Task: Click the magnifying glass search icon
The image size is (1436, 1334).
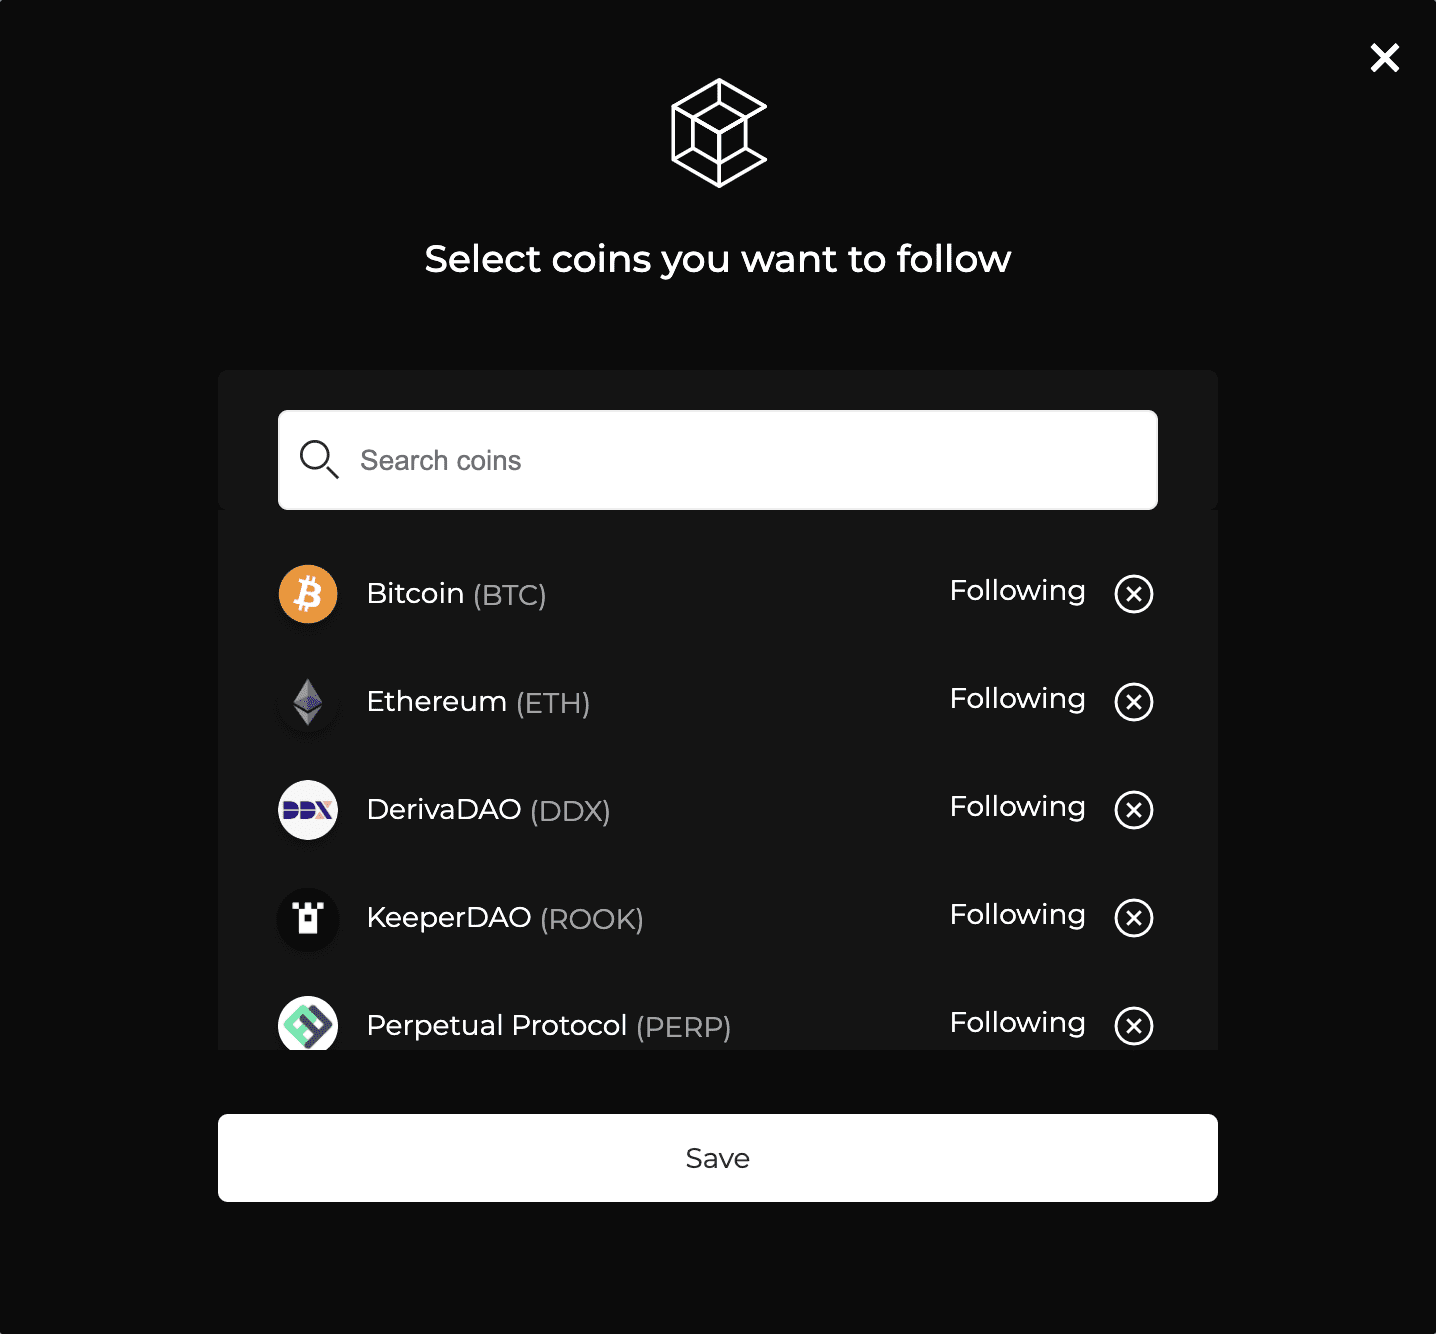Action: pyautogui.click(x=318, y=459)
